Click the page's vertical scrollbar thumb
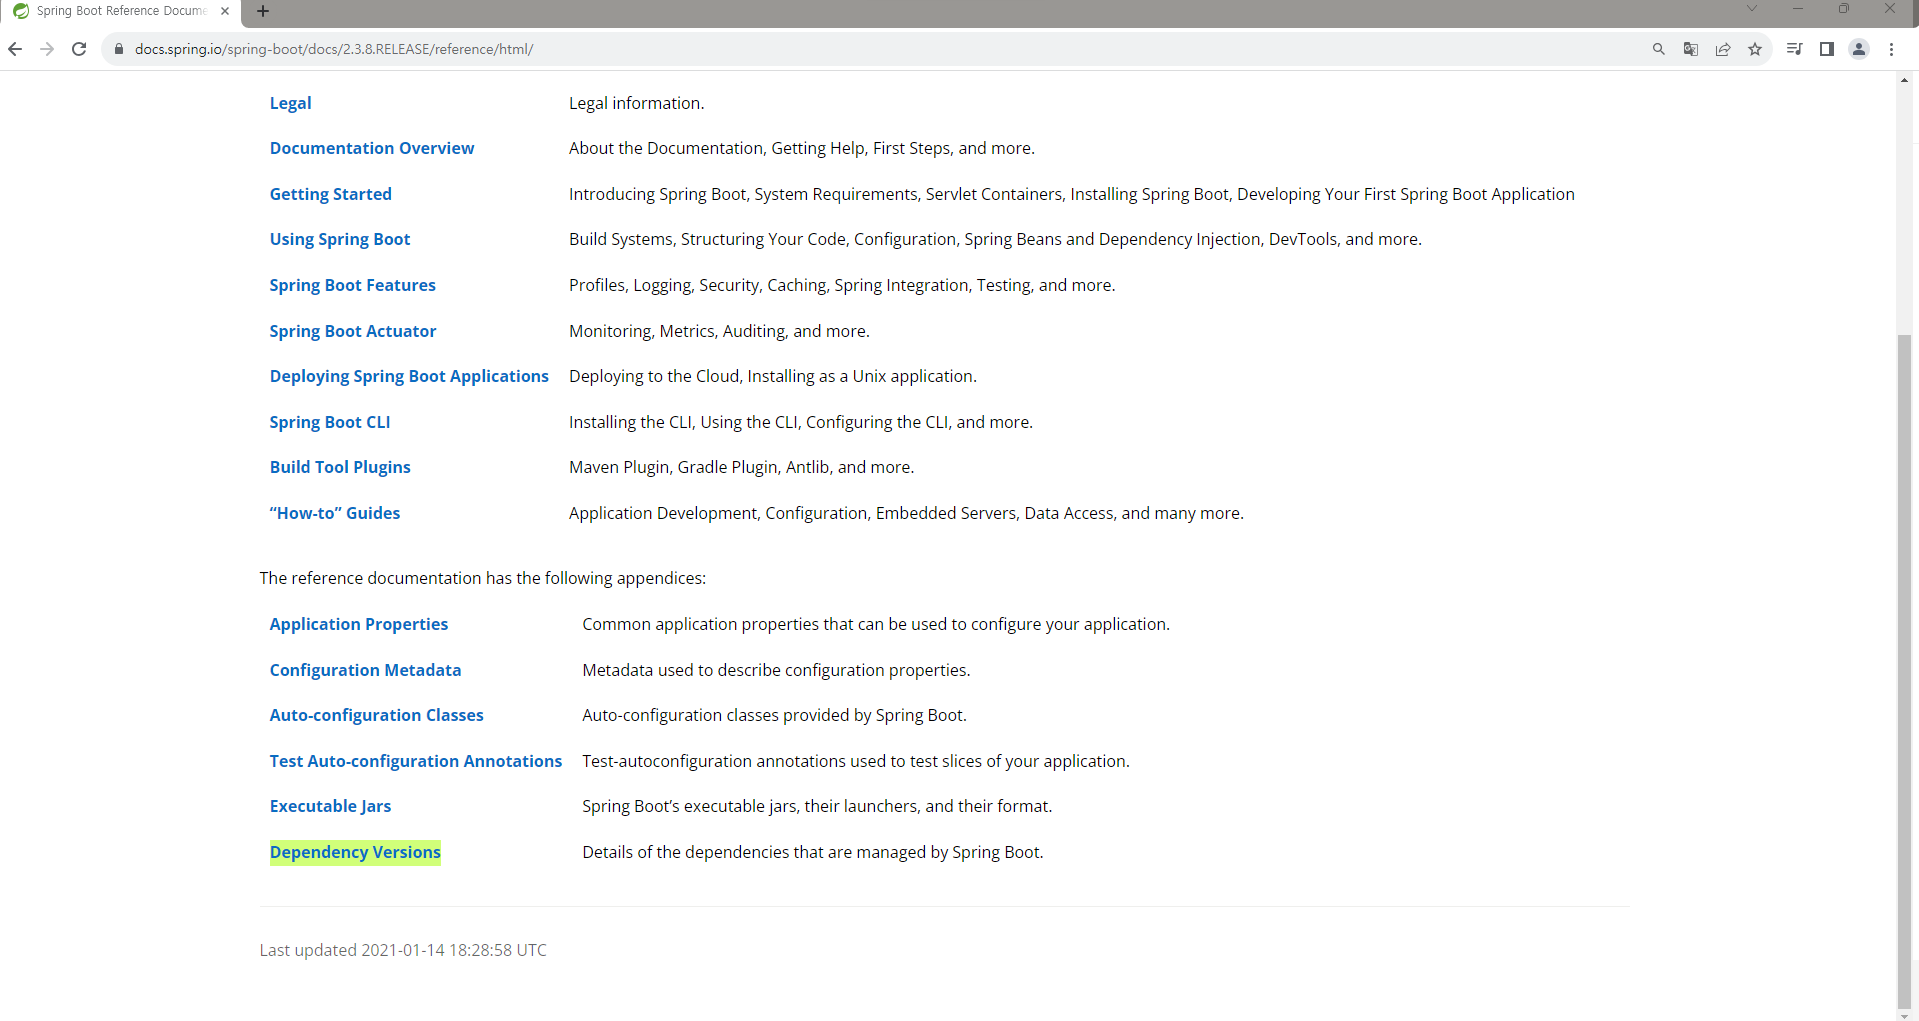The width and height of the screenshot is (1919, 1021). pyautogui.click(x=1904, y=670)
